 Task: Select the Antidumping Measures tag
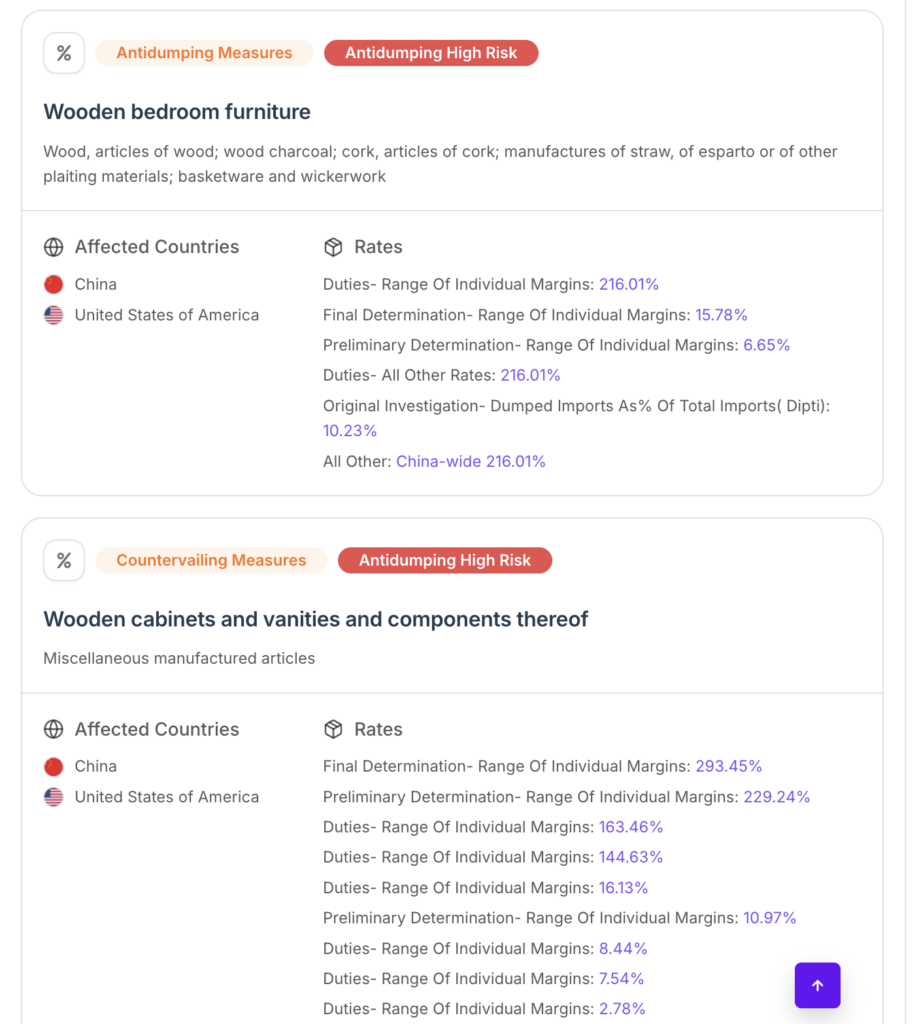[x=204, y=53]
